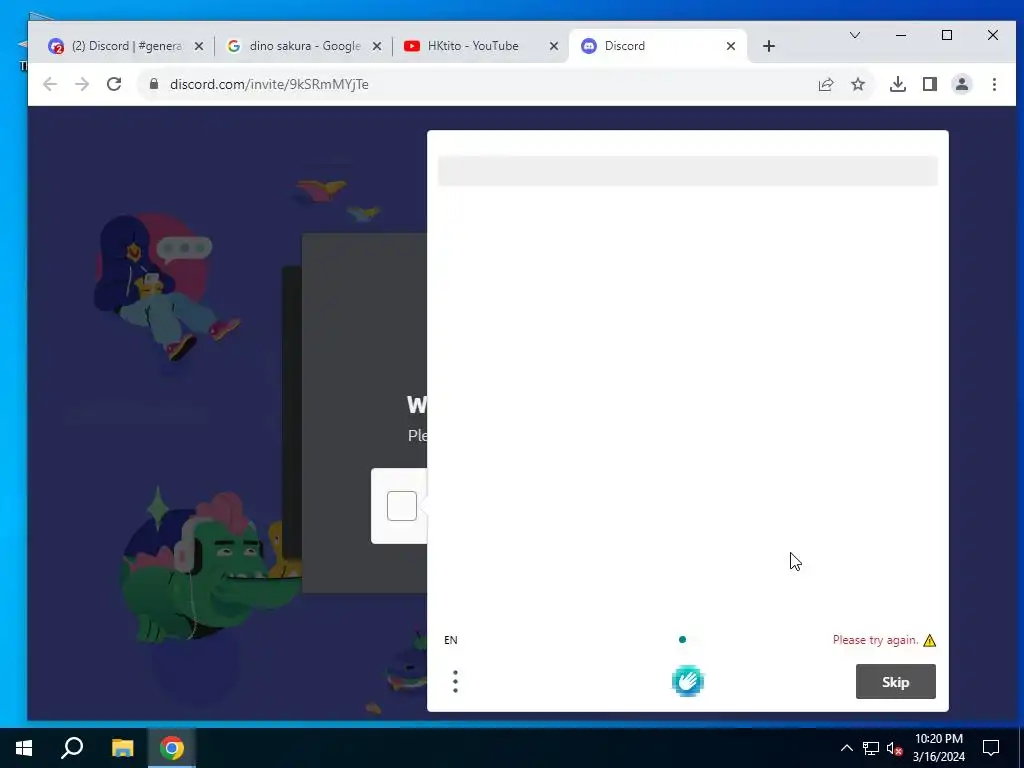
Task: Reload the Discord invite page
Action: 114,84
